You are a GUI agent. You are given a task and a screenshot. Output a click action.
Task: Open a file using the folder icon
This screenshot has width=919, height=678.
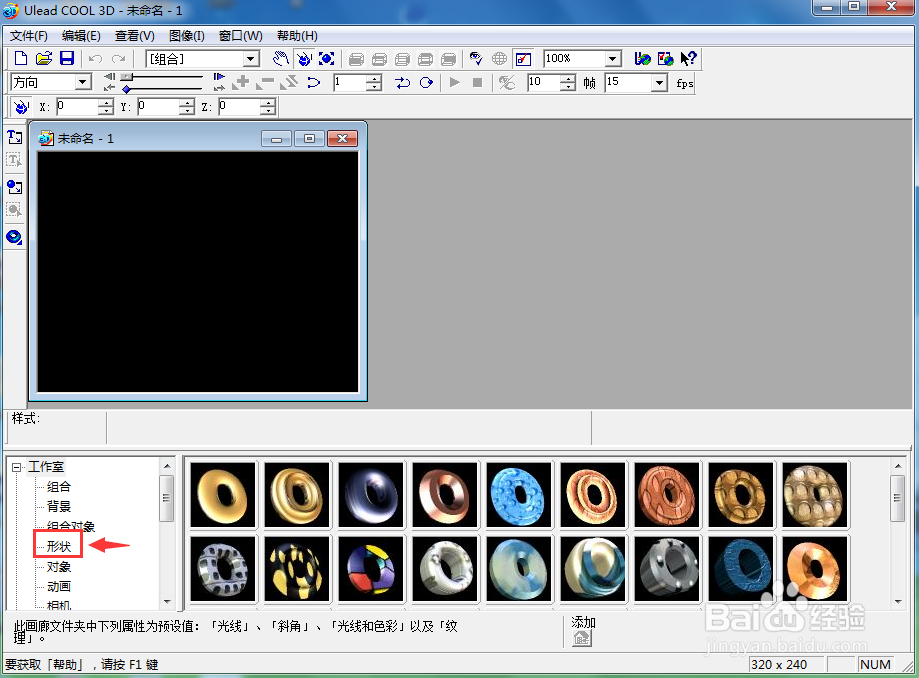point(44,59)
